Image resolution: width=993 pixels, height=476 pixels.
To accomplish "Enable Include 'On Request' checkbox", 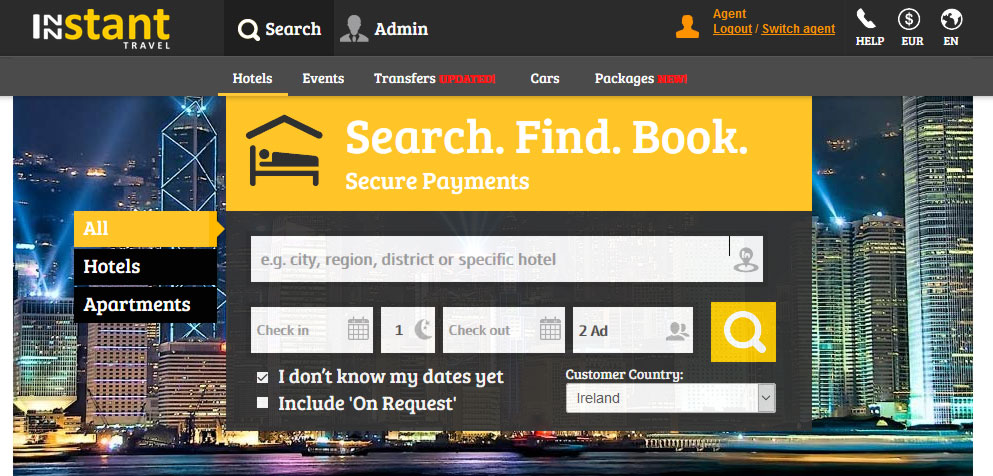I will click(x=262, y=403).
